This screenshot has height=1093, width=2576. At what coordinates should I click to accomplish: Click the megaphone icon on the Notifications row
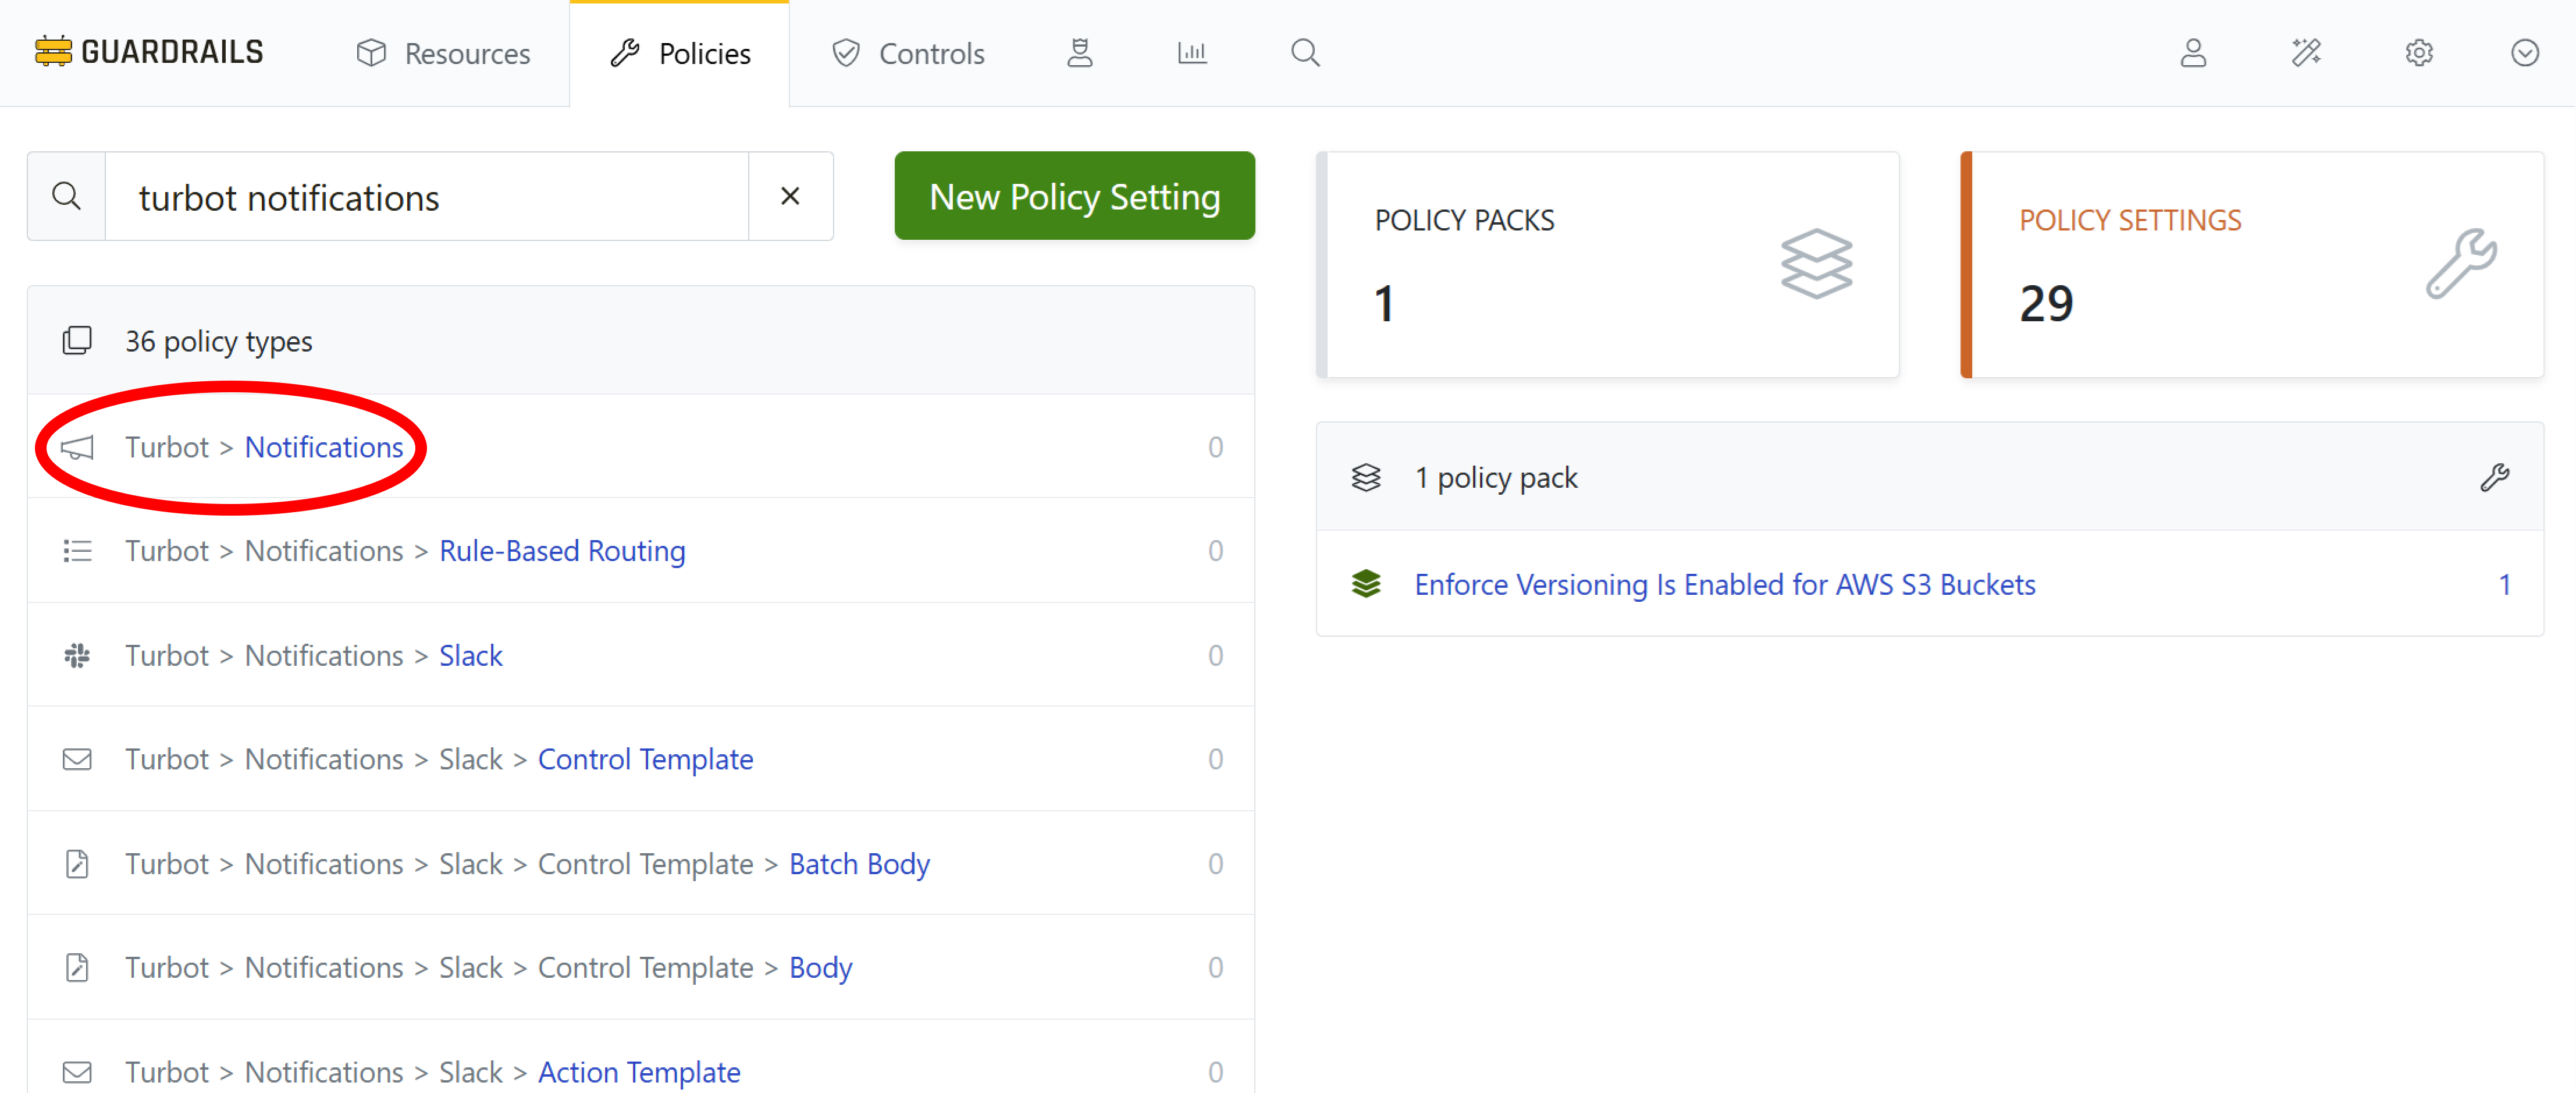[x=79, y=447]
